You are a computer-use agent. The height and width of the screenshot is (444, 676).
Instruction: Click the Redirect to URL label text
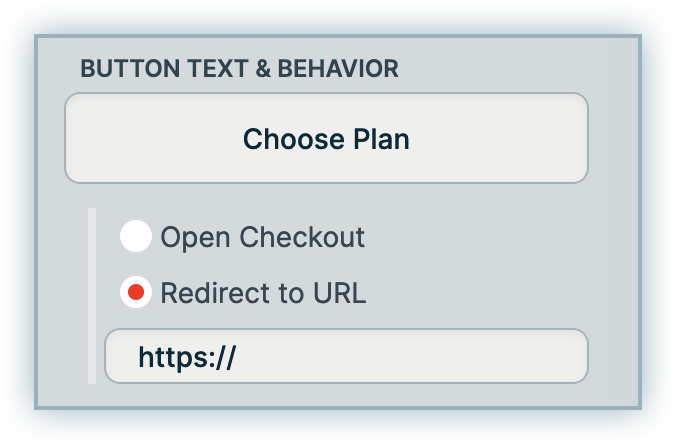263,294
